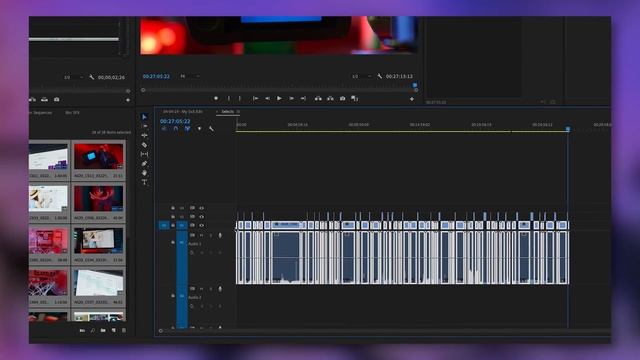Click timeline horizontal zoom handle
The height and width of the screenshot is (360, 640).
pyautogui.click(x=160, y=331)
